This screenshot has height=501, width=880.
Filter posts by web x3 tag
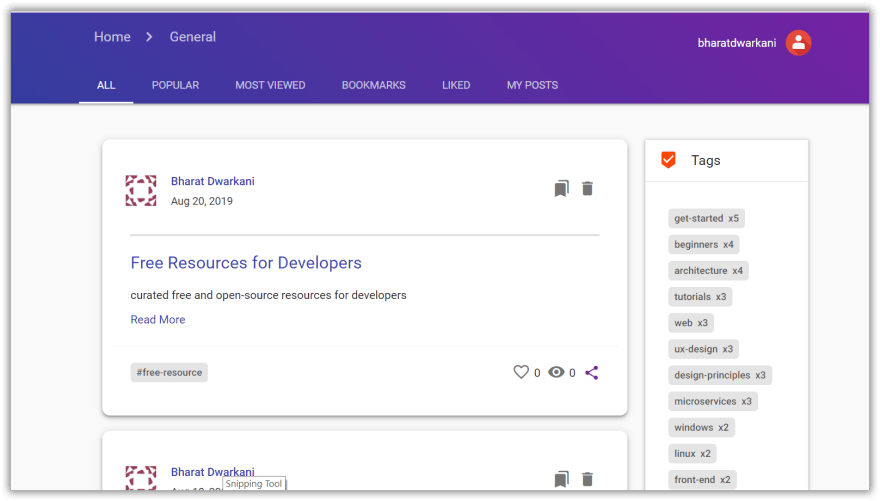[691, 323]
